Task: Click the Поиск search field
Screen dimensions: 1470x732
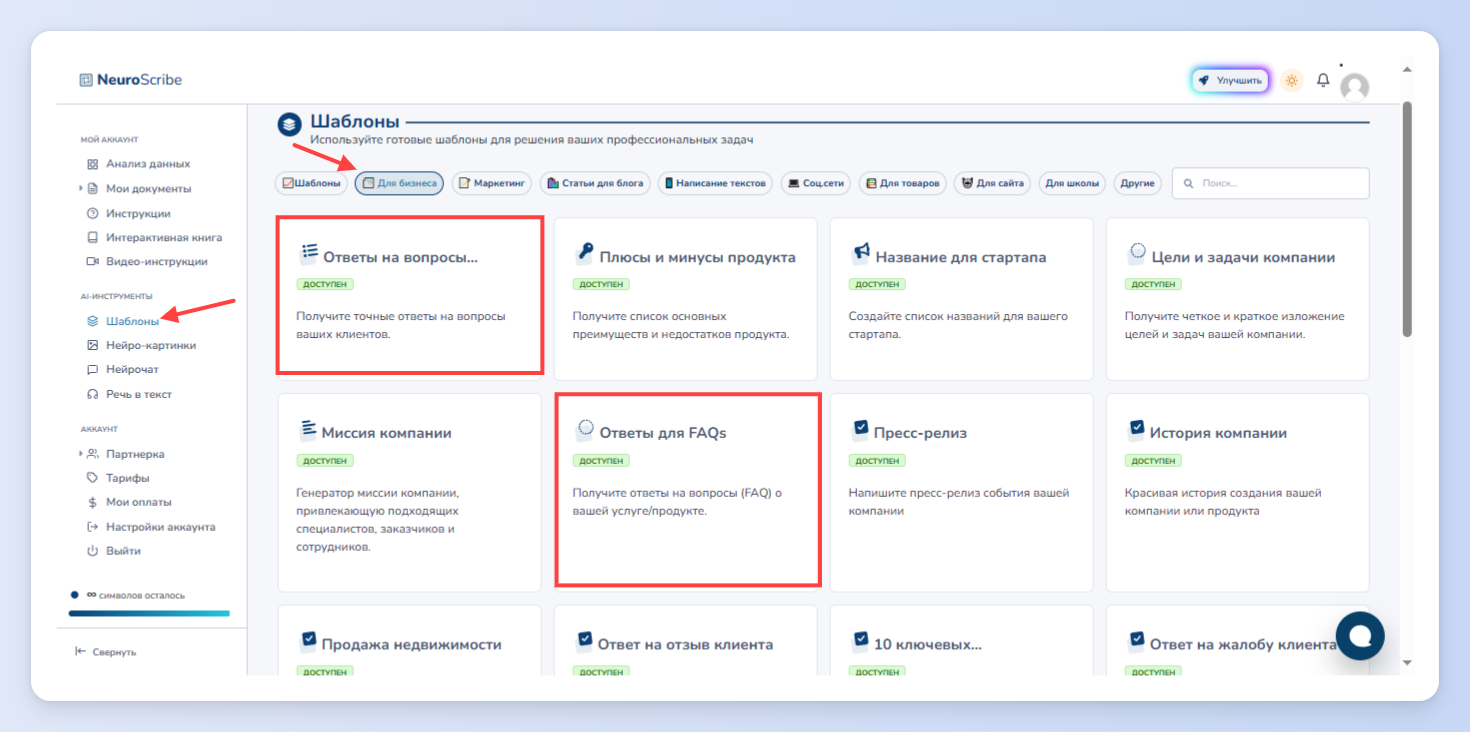Action: tap(1270, 183)
